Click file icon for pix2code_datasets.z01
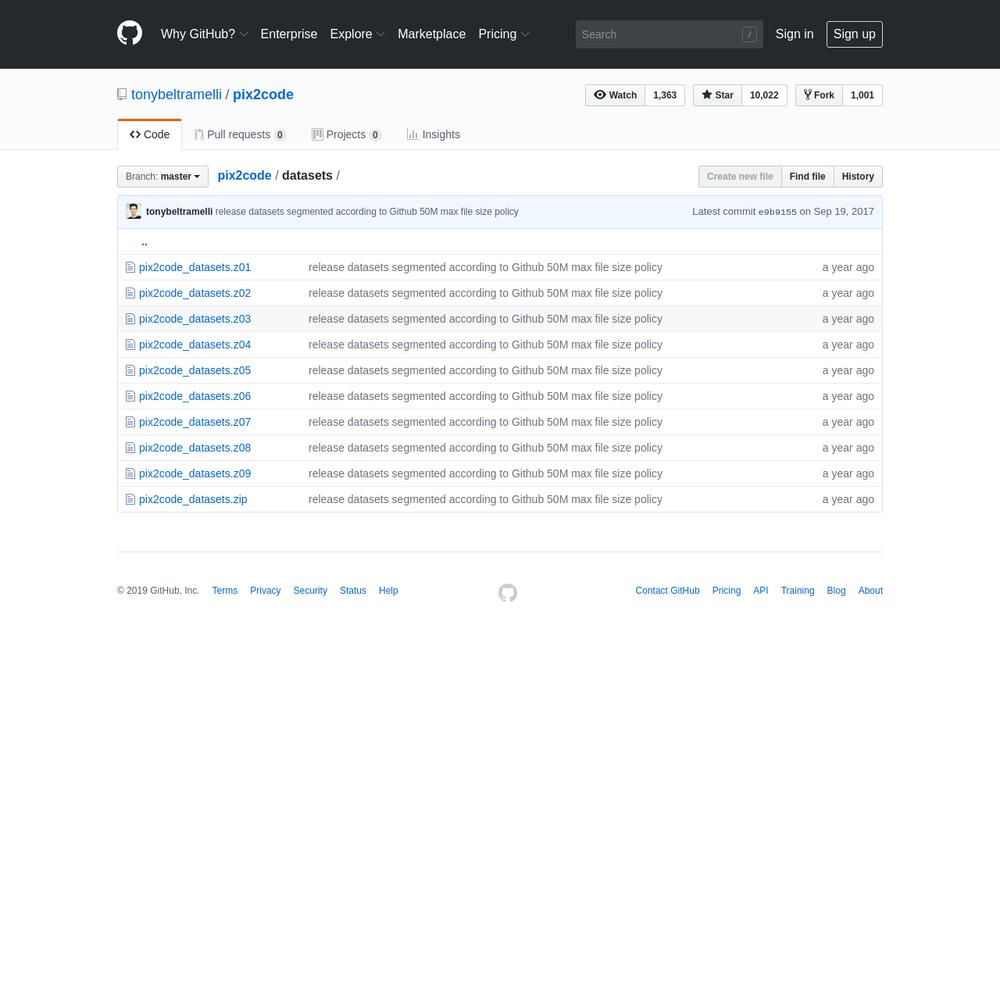Screen dimensions: 1000x1000 [130, 267]
